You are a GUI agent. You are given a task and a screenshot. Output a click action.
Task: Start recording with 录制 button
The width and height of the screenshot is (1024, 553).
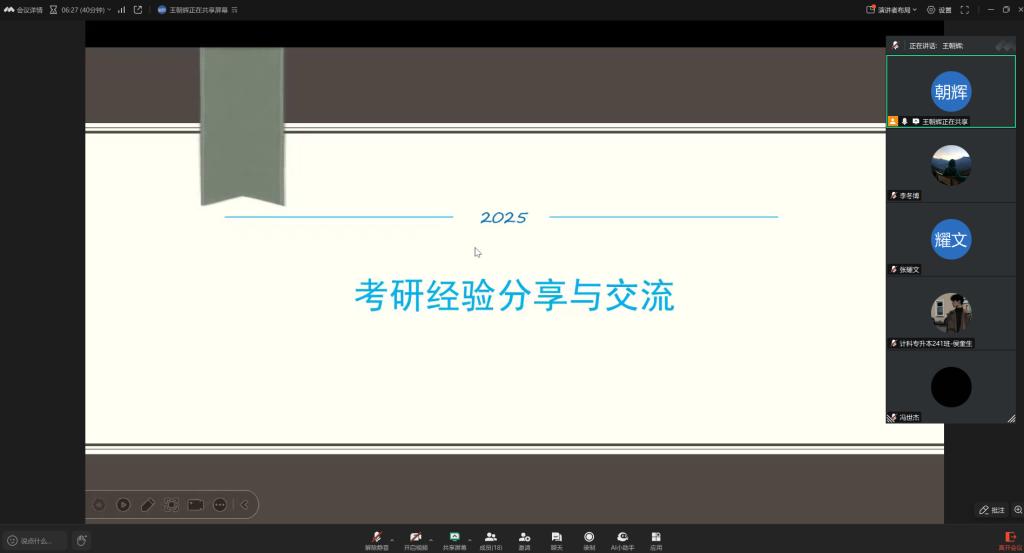[x=589, y=538]
